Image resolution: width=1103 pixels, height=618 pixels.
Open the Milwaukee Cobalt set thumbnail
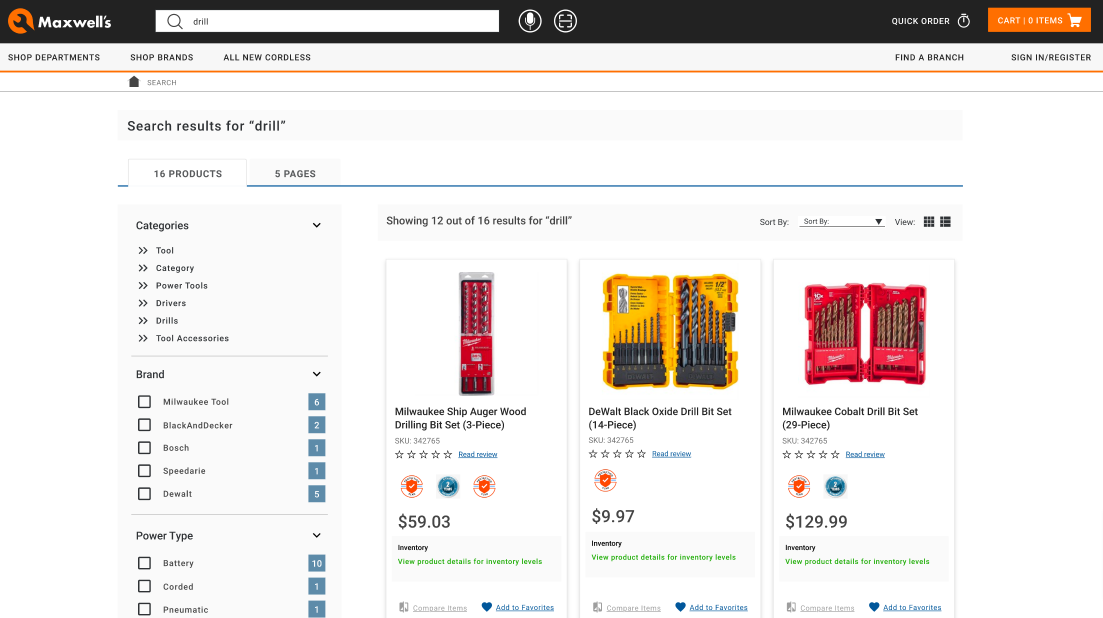point(865,333)
